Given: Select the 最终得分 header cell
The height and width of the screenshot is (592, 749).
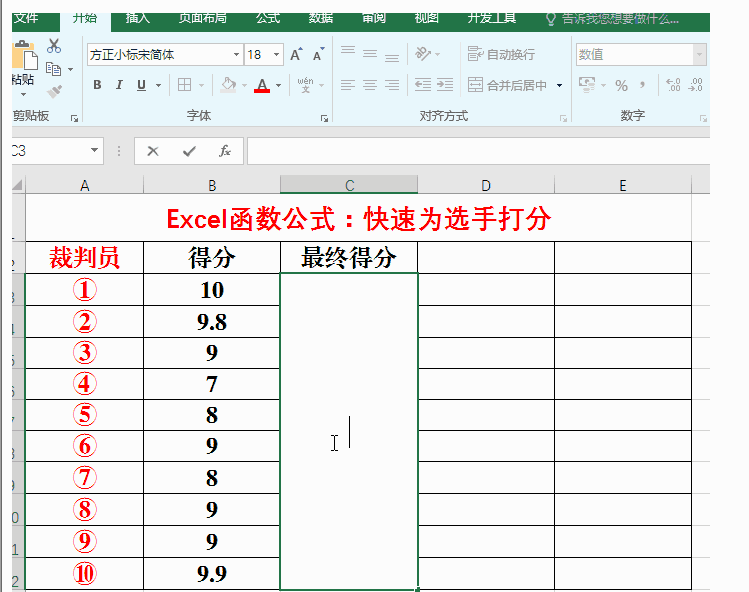Looking at the screenshot, I should [349, 258].
